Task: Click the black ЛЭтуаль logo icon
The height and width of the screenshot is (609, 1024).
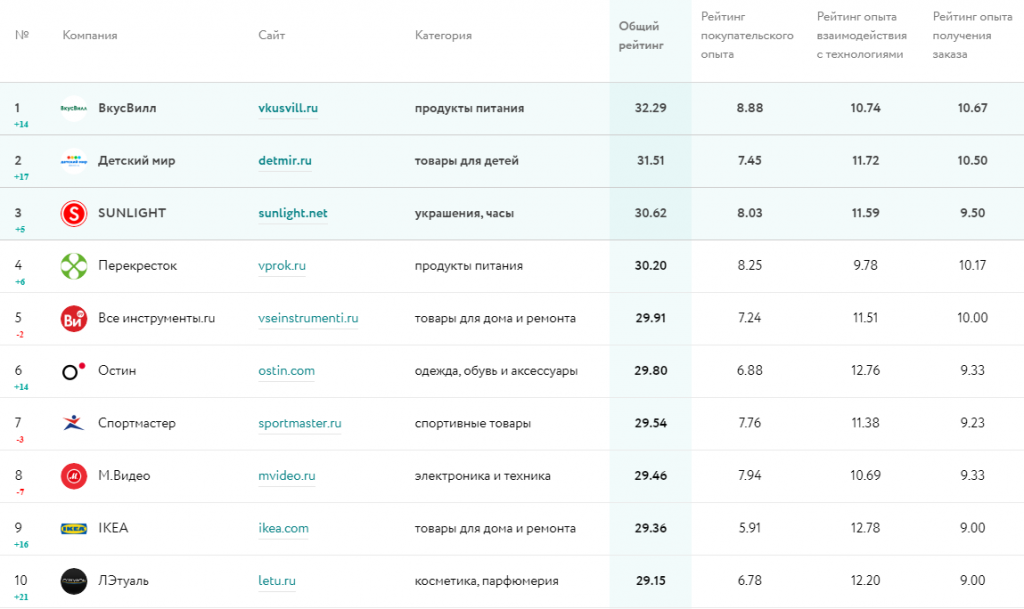Action: 74,581
